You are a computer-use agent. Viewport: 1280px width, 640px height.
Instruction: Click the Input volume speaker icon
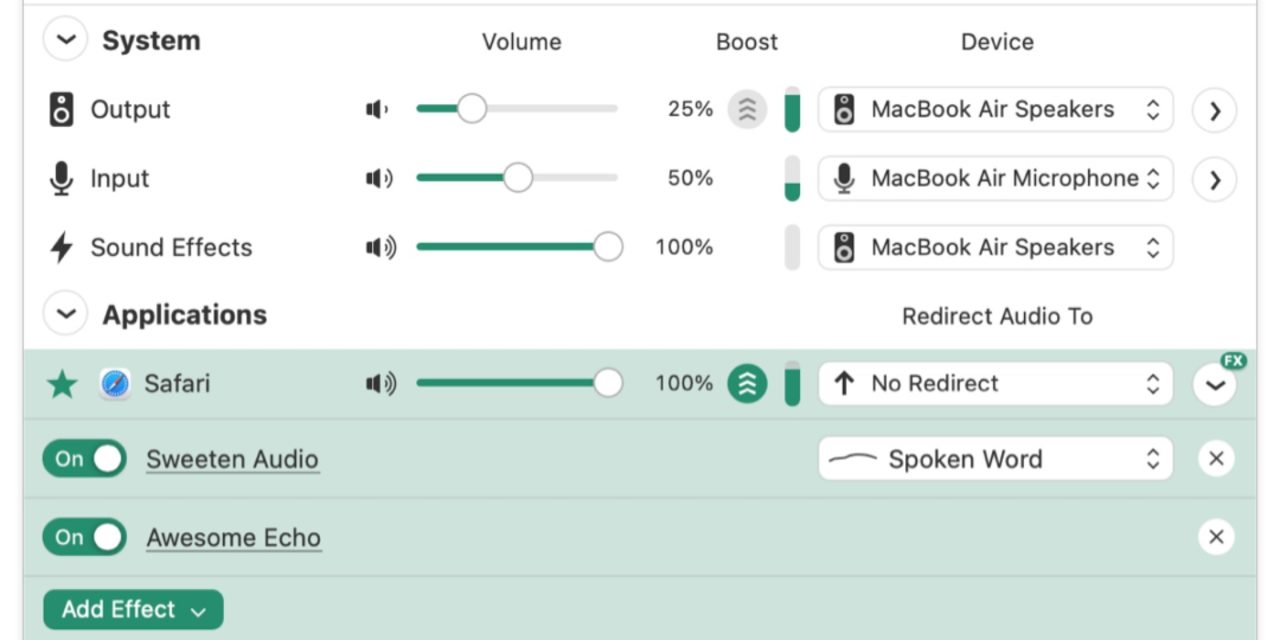click(x=379, y=178)
